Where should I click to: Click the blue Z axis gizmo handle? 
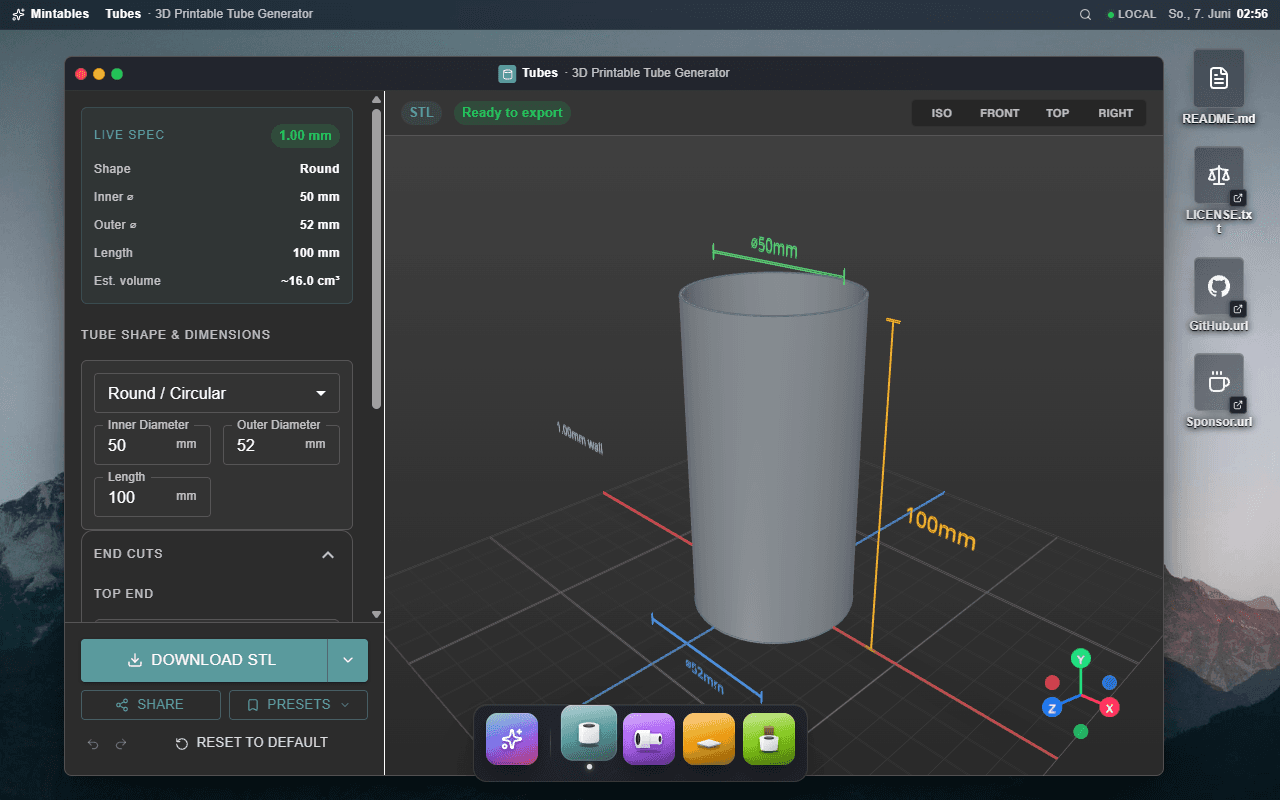point(1051,707)
